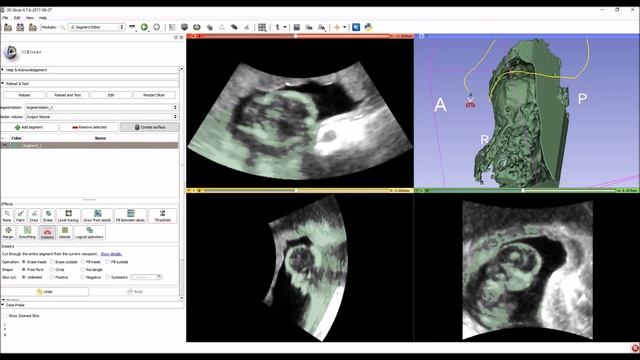
Task: Click the blue extensions manager icon
Action: 356,27
